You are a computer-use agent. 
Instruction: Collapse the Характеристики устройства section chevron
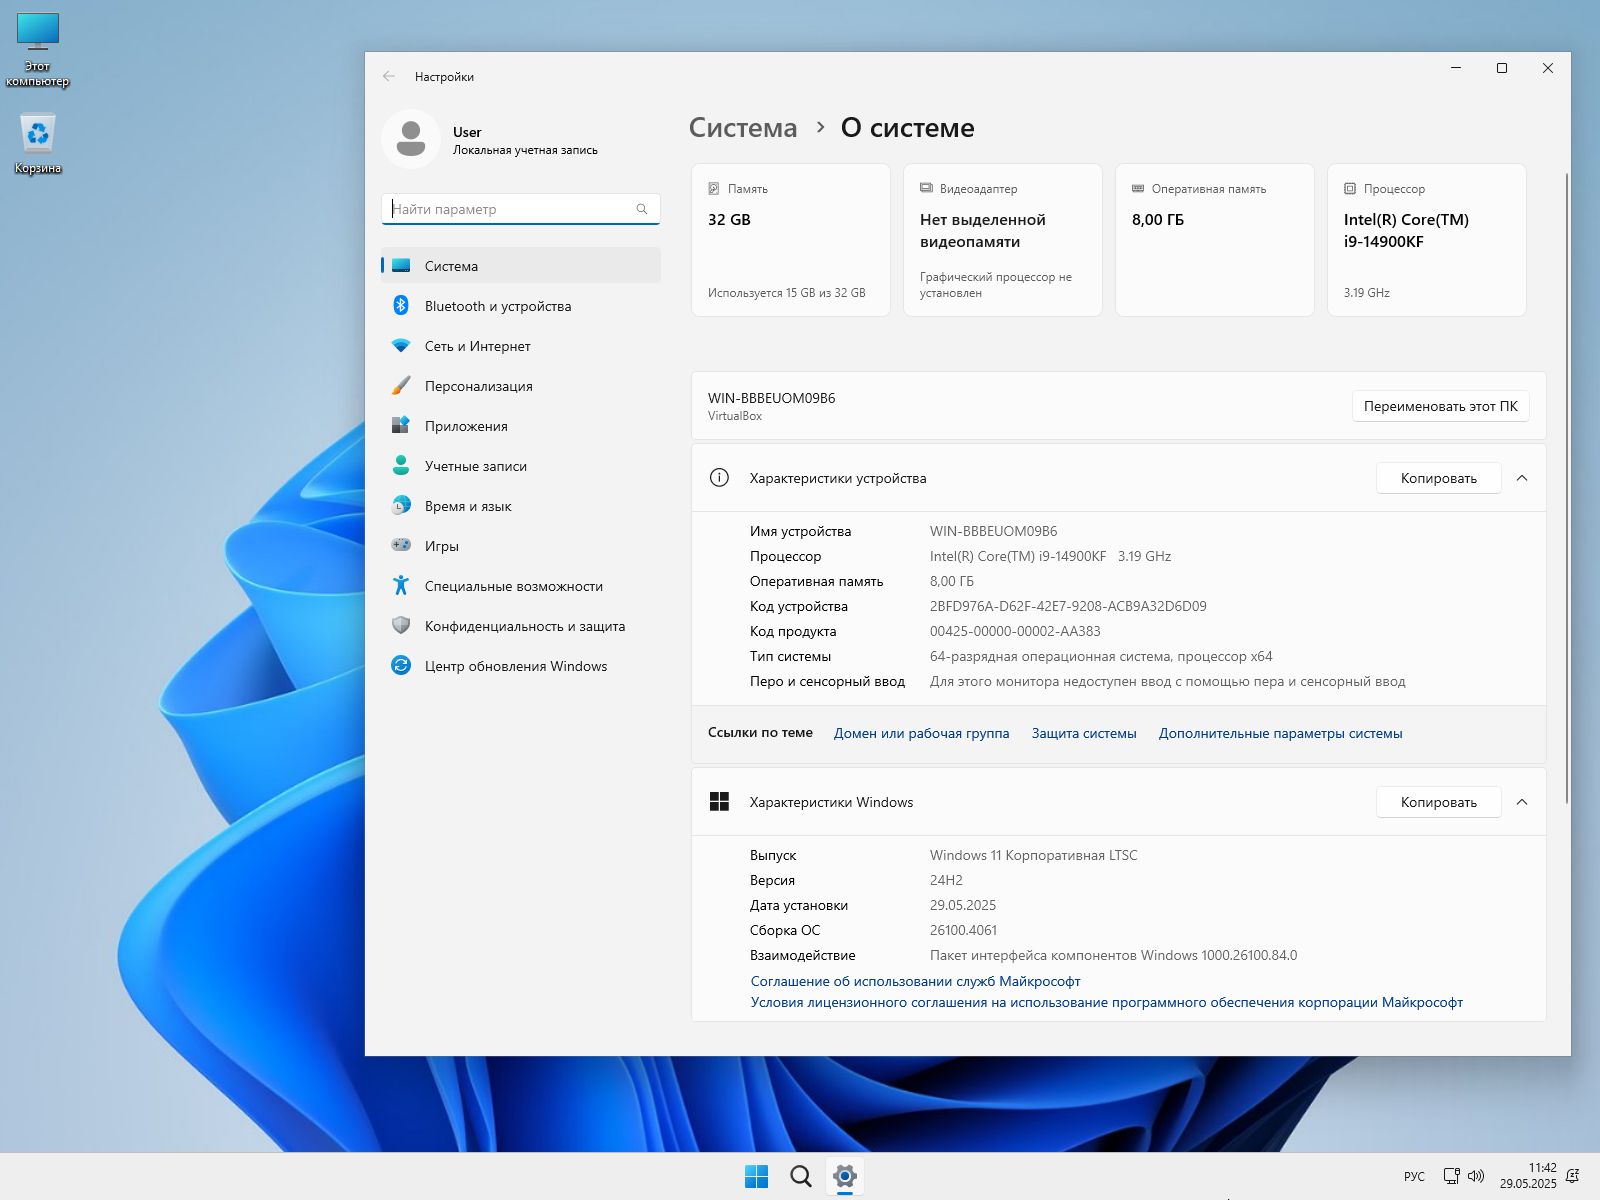(x=1522, y=478)
